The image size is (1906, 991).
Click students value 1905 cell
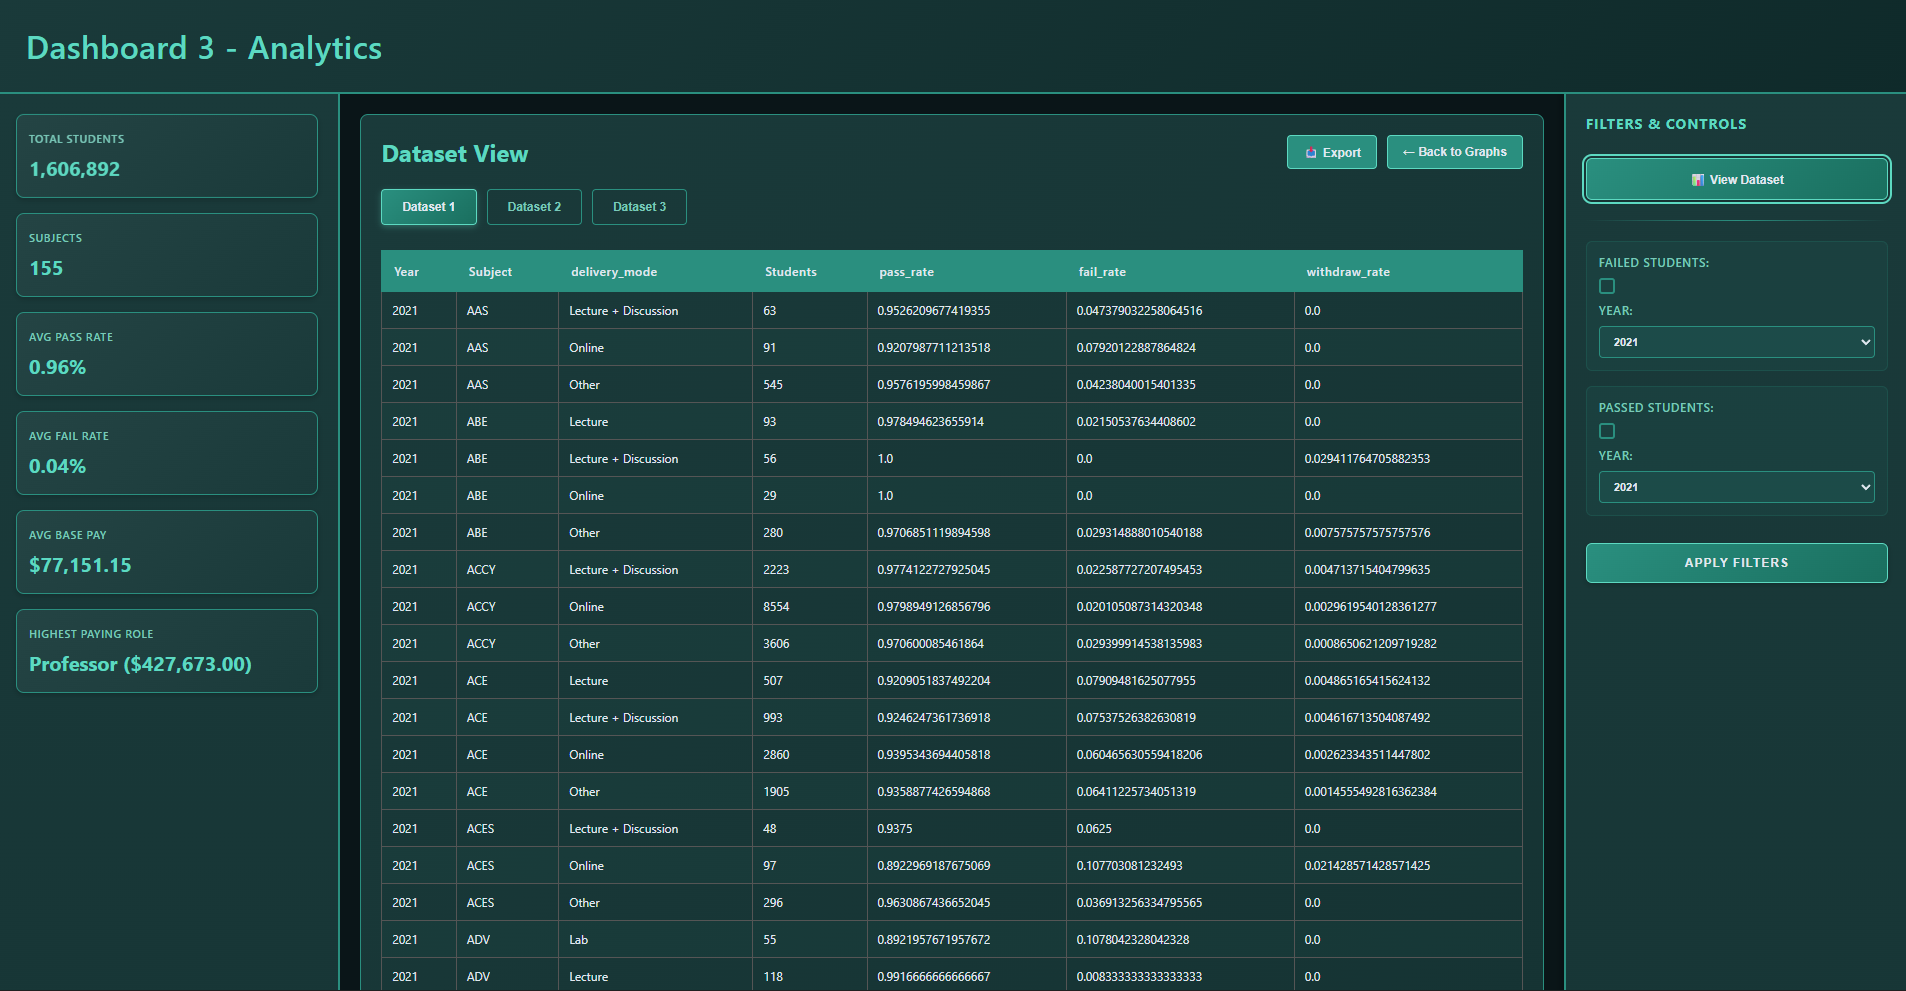809,792
